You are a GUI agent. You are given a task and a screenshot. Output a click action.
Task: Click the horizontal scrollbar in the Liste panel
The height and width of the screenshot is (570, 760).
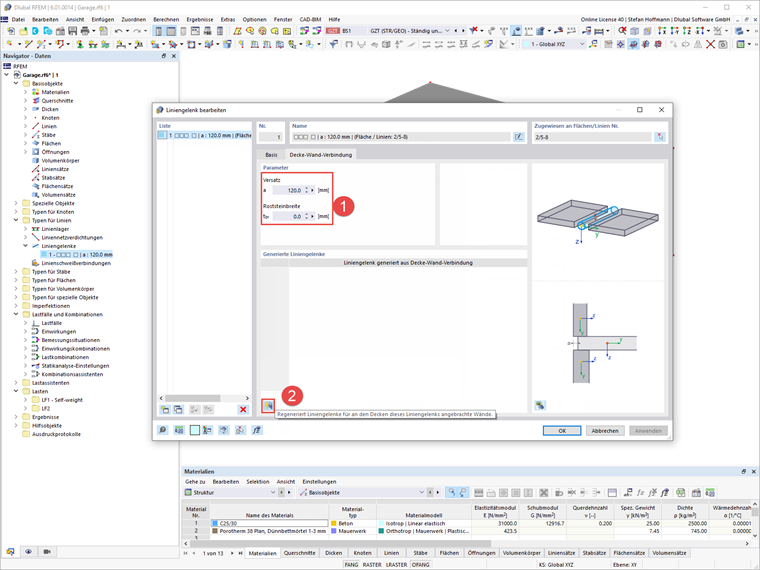(x=193, y=398)
